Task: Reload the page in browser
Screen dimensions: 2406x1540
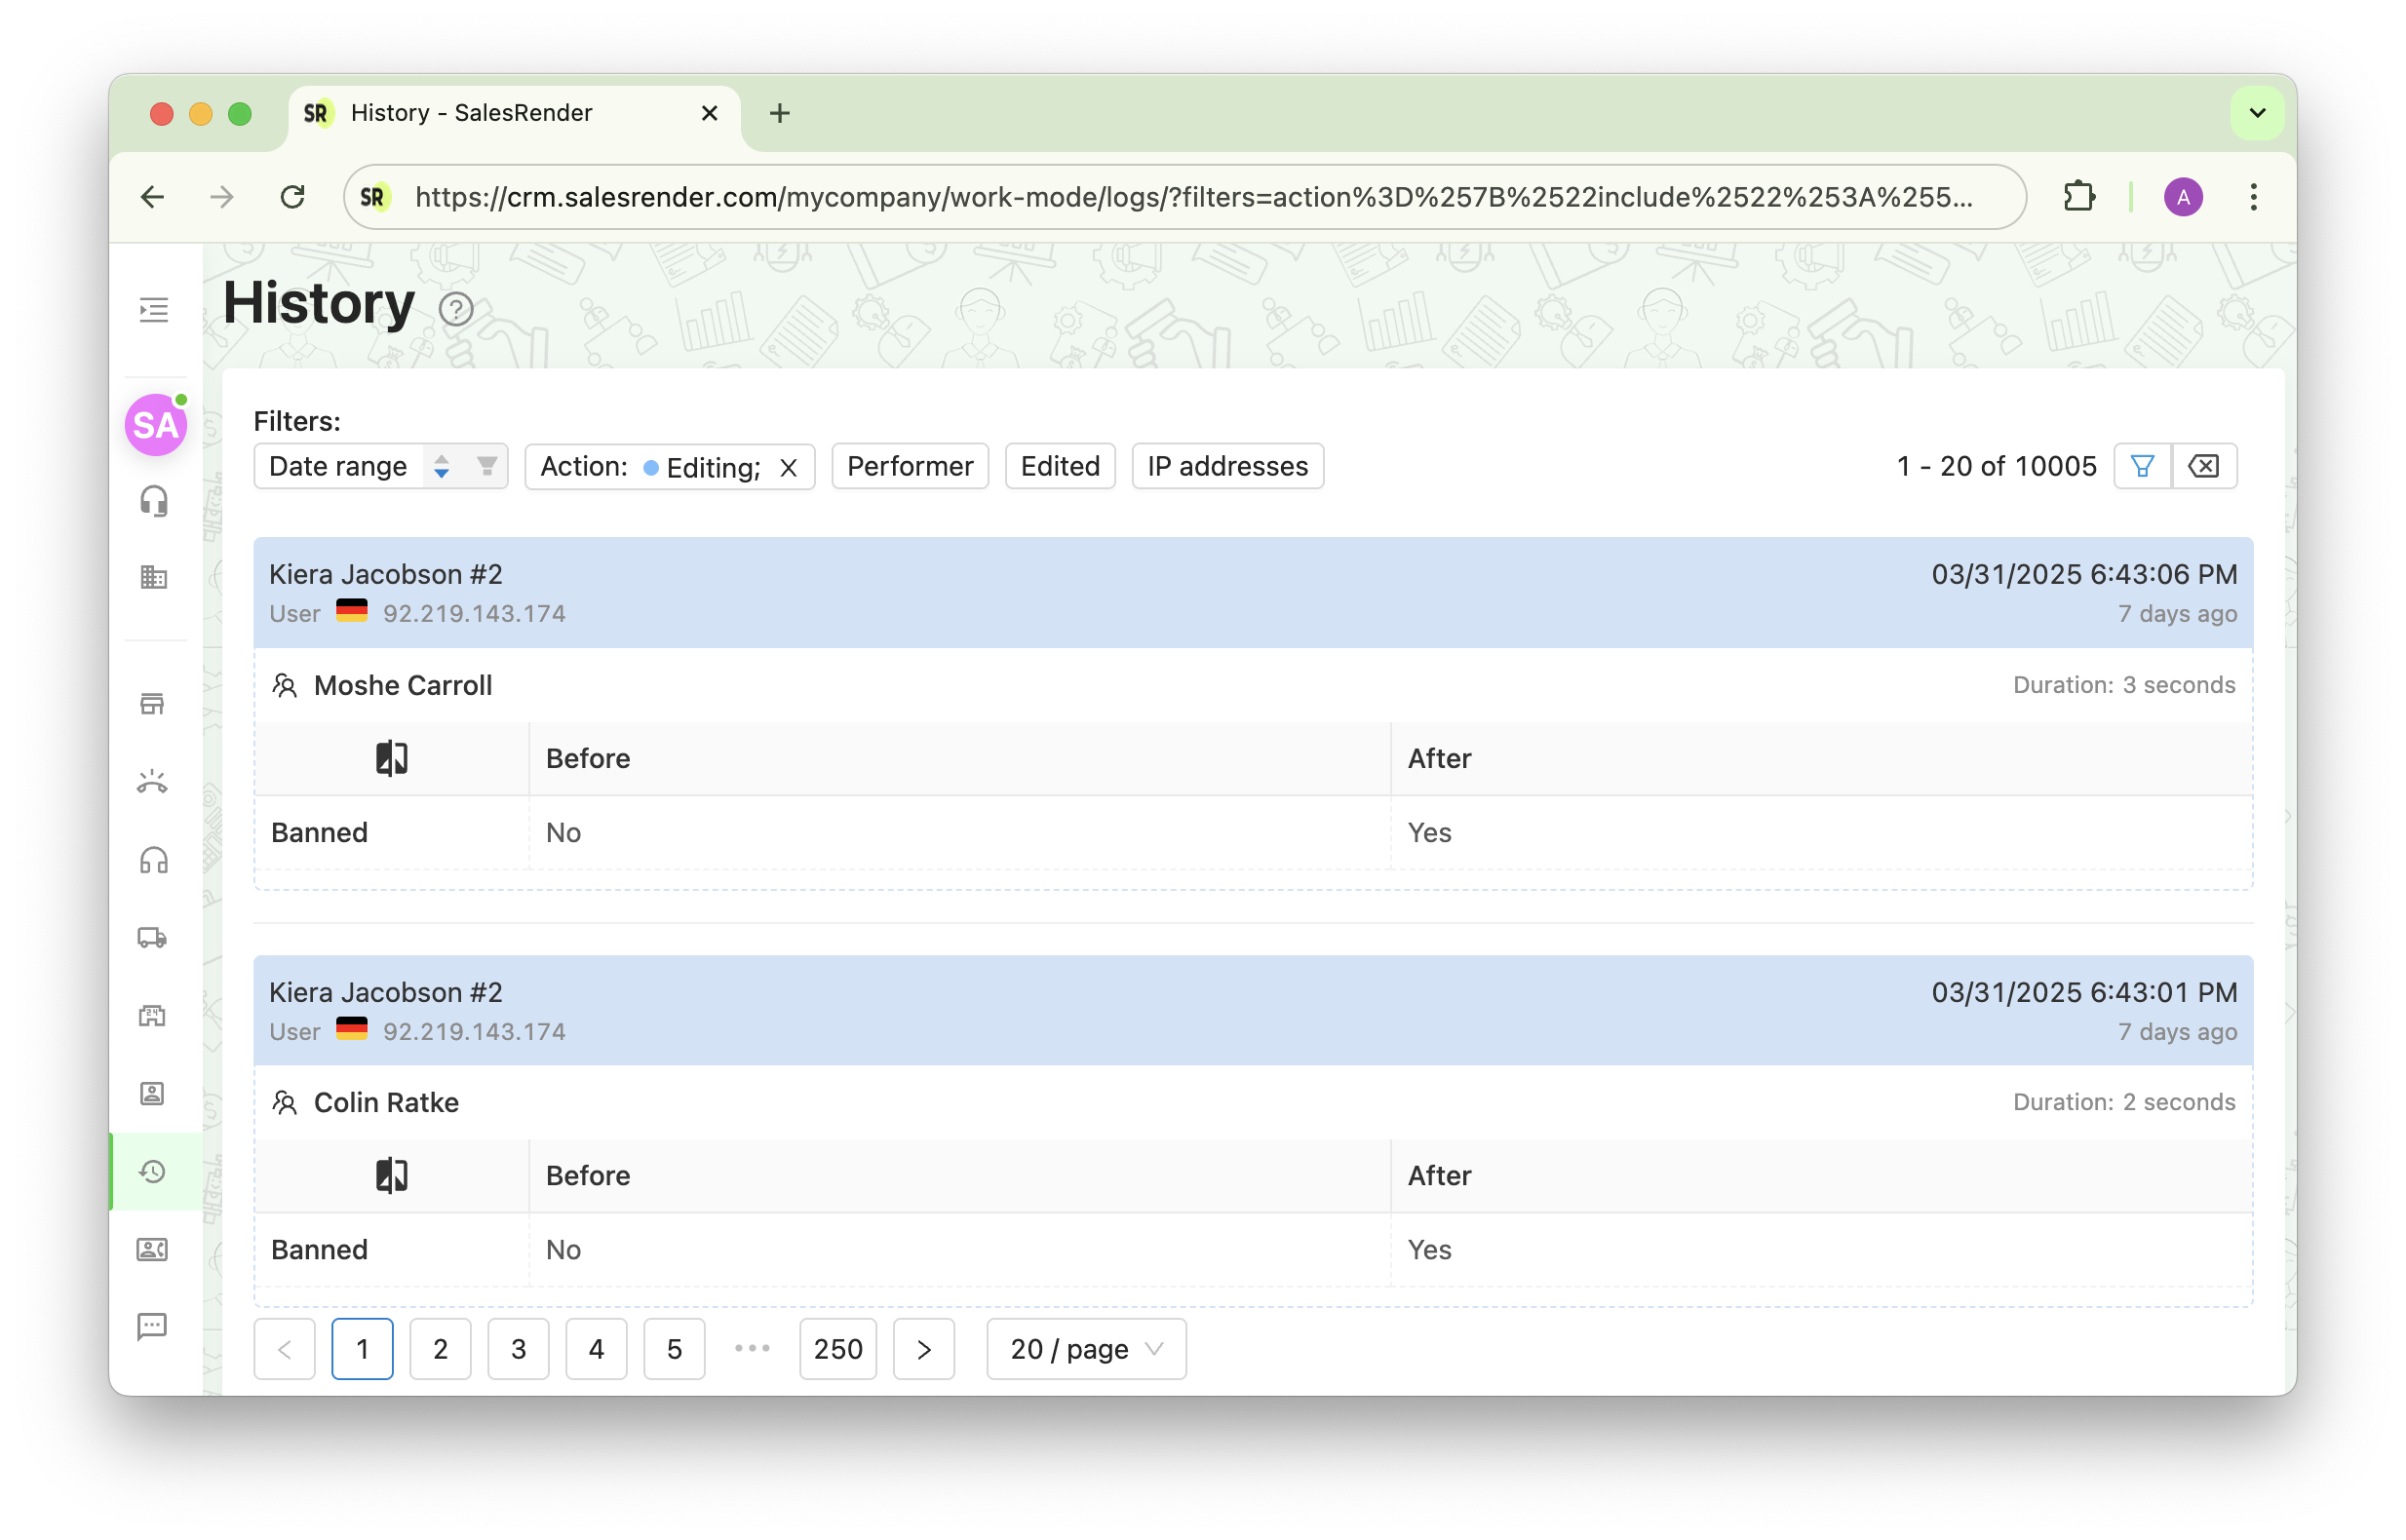Action: click(292, 197)
